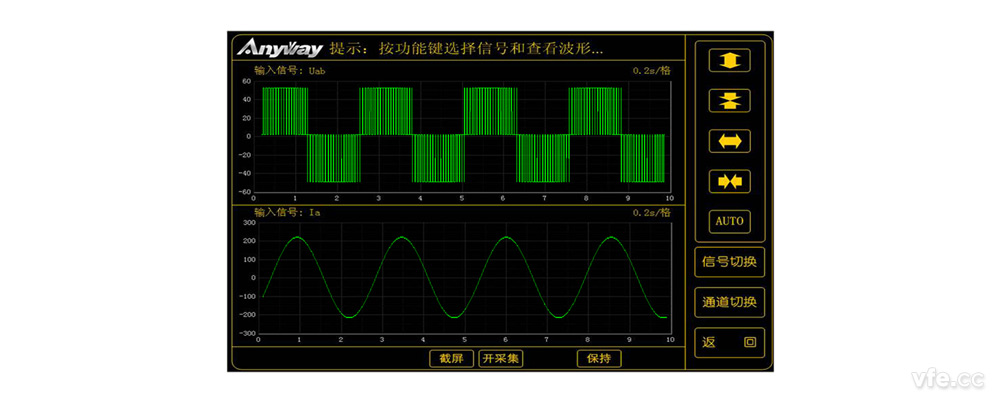The height and width of the screenshot is (402, 1000).
Task: Click the vertical compress arrows icon
Action: (729, 100)
